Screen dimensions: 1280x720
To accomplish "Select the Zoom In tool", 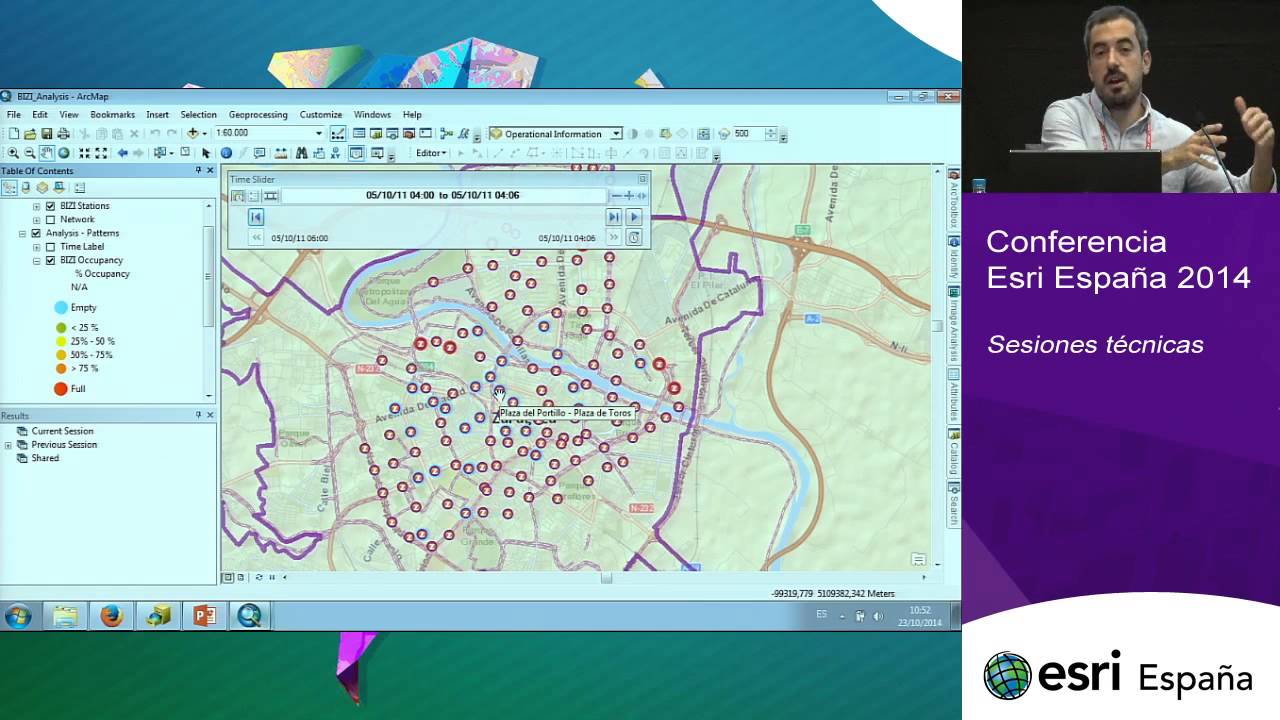I will (13, 153).
